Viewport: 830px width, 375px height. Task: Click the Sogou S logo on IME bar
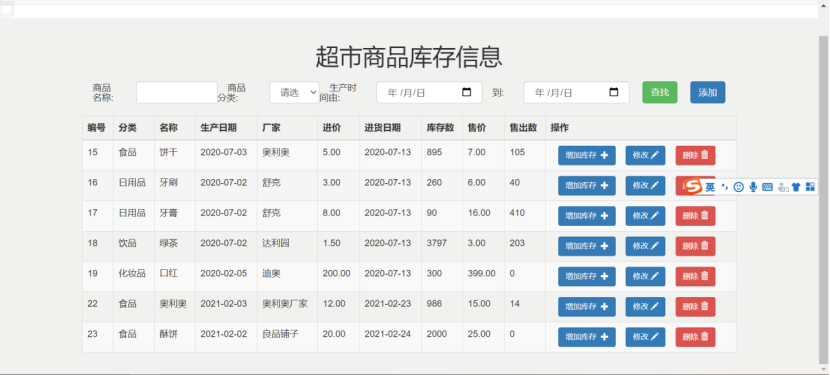(693, 187)
